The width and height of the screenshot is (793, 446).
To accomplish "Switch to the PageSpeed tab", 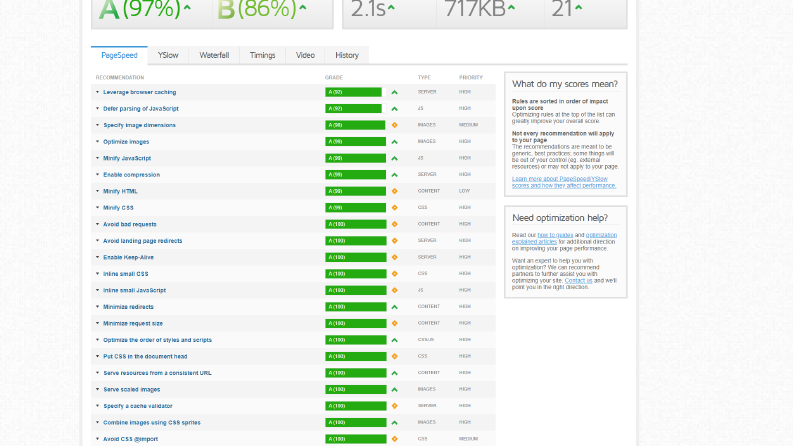I will pos(119,56).
